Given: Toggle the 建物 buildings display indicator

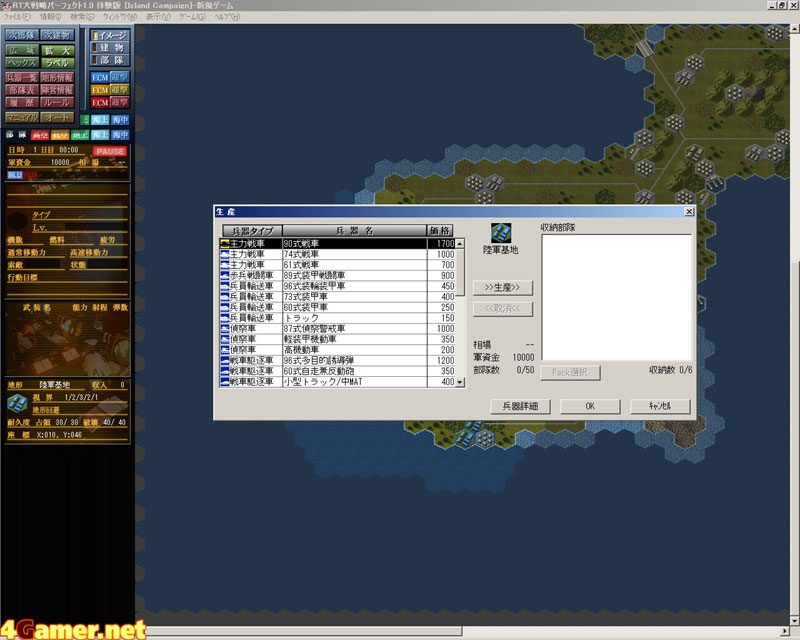Looking at the screenshot, I should tap(110, 47).
